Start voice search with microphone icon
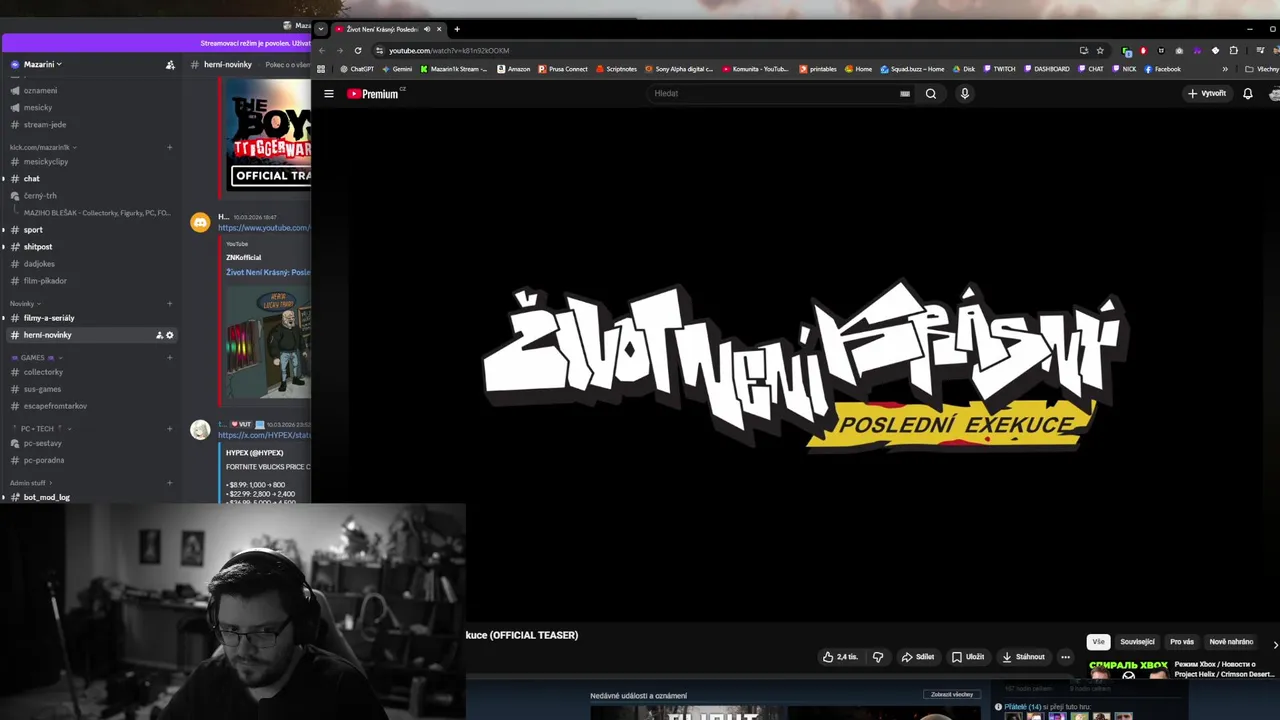 (964, 94)
